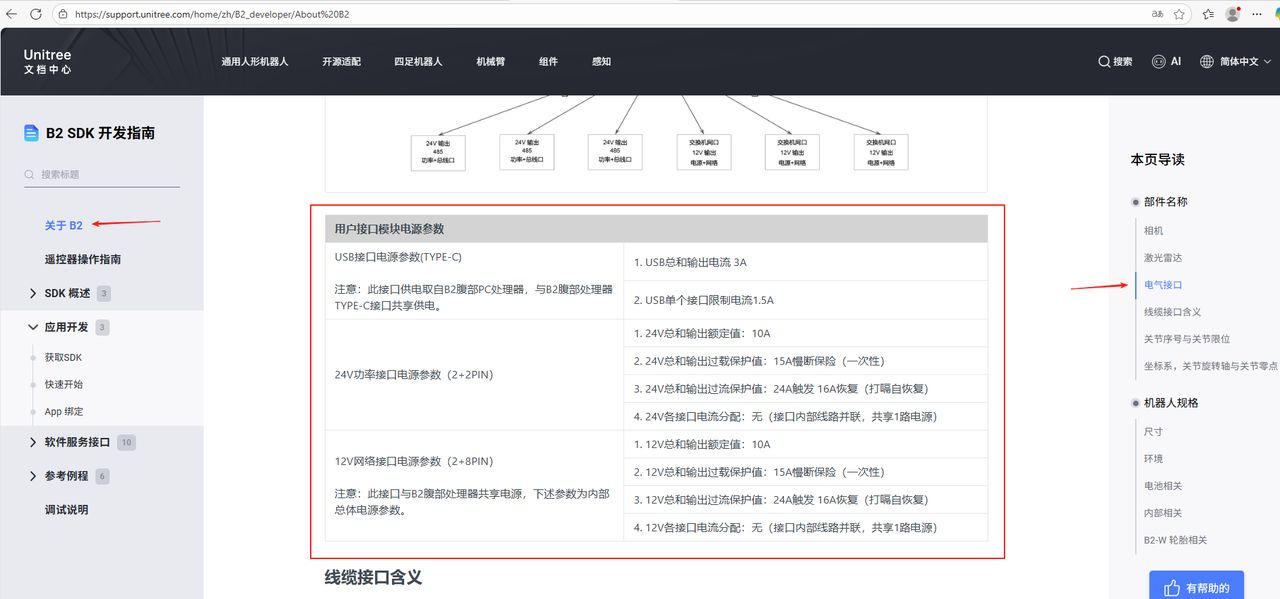Open 调试说明 in the sidebar
The width and height of the screenshot is (1280, 599).
point(66,510)
